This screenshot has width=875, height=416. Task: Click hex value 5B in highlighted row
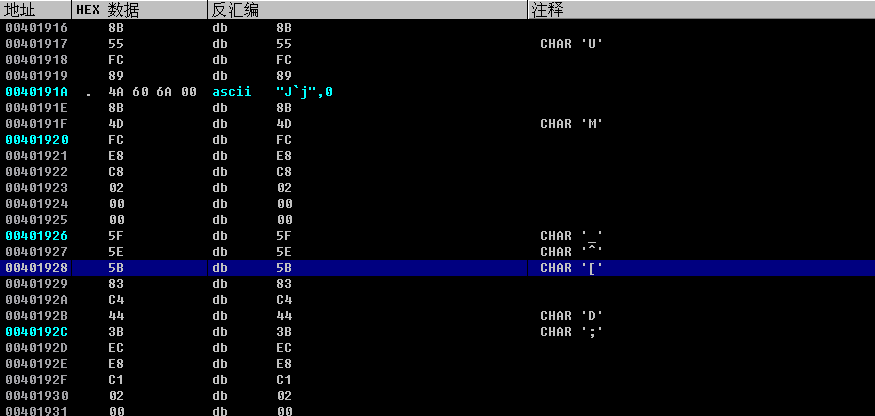(x=116, y=268)
